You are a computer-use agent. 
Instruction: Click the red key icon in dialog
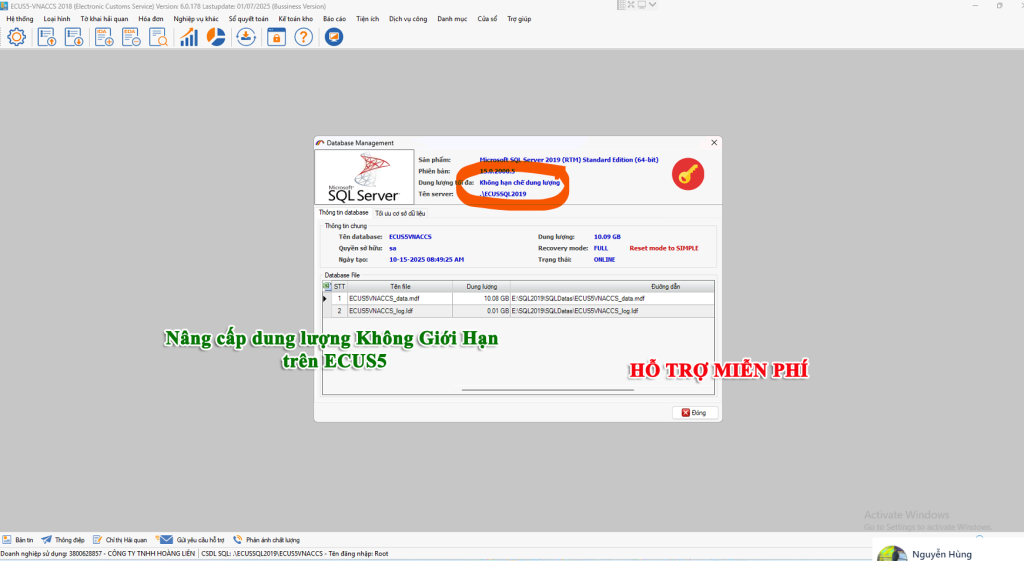pyautogui.click(x=688, y=174)
